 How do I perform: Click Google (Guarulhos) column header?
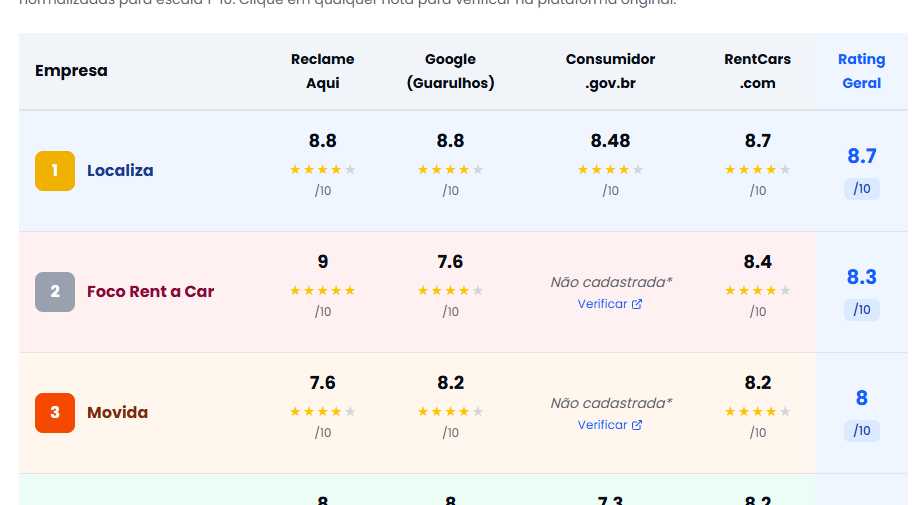(x=450, y=71)
